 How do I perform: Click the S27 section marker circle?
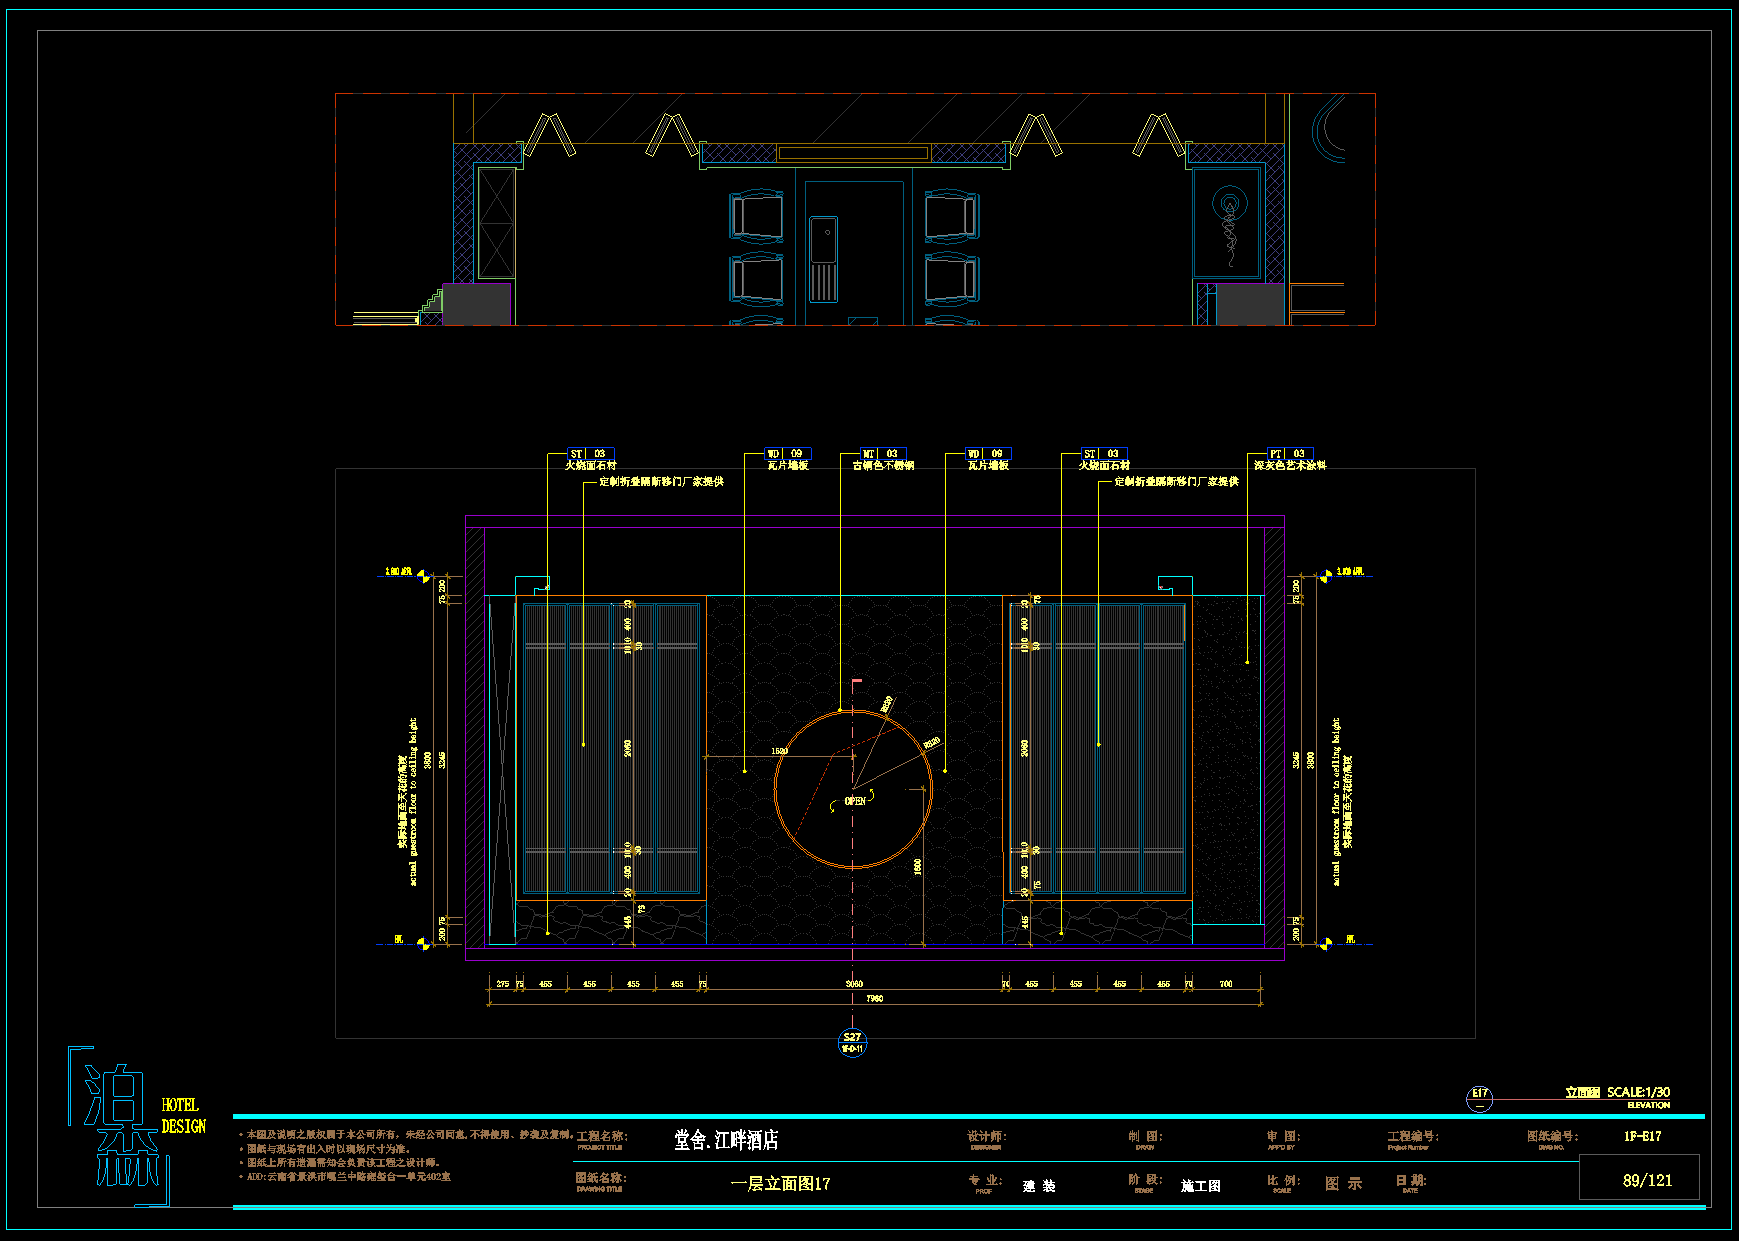852,1042
